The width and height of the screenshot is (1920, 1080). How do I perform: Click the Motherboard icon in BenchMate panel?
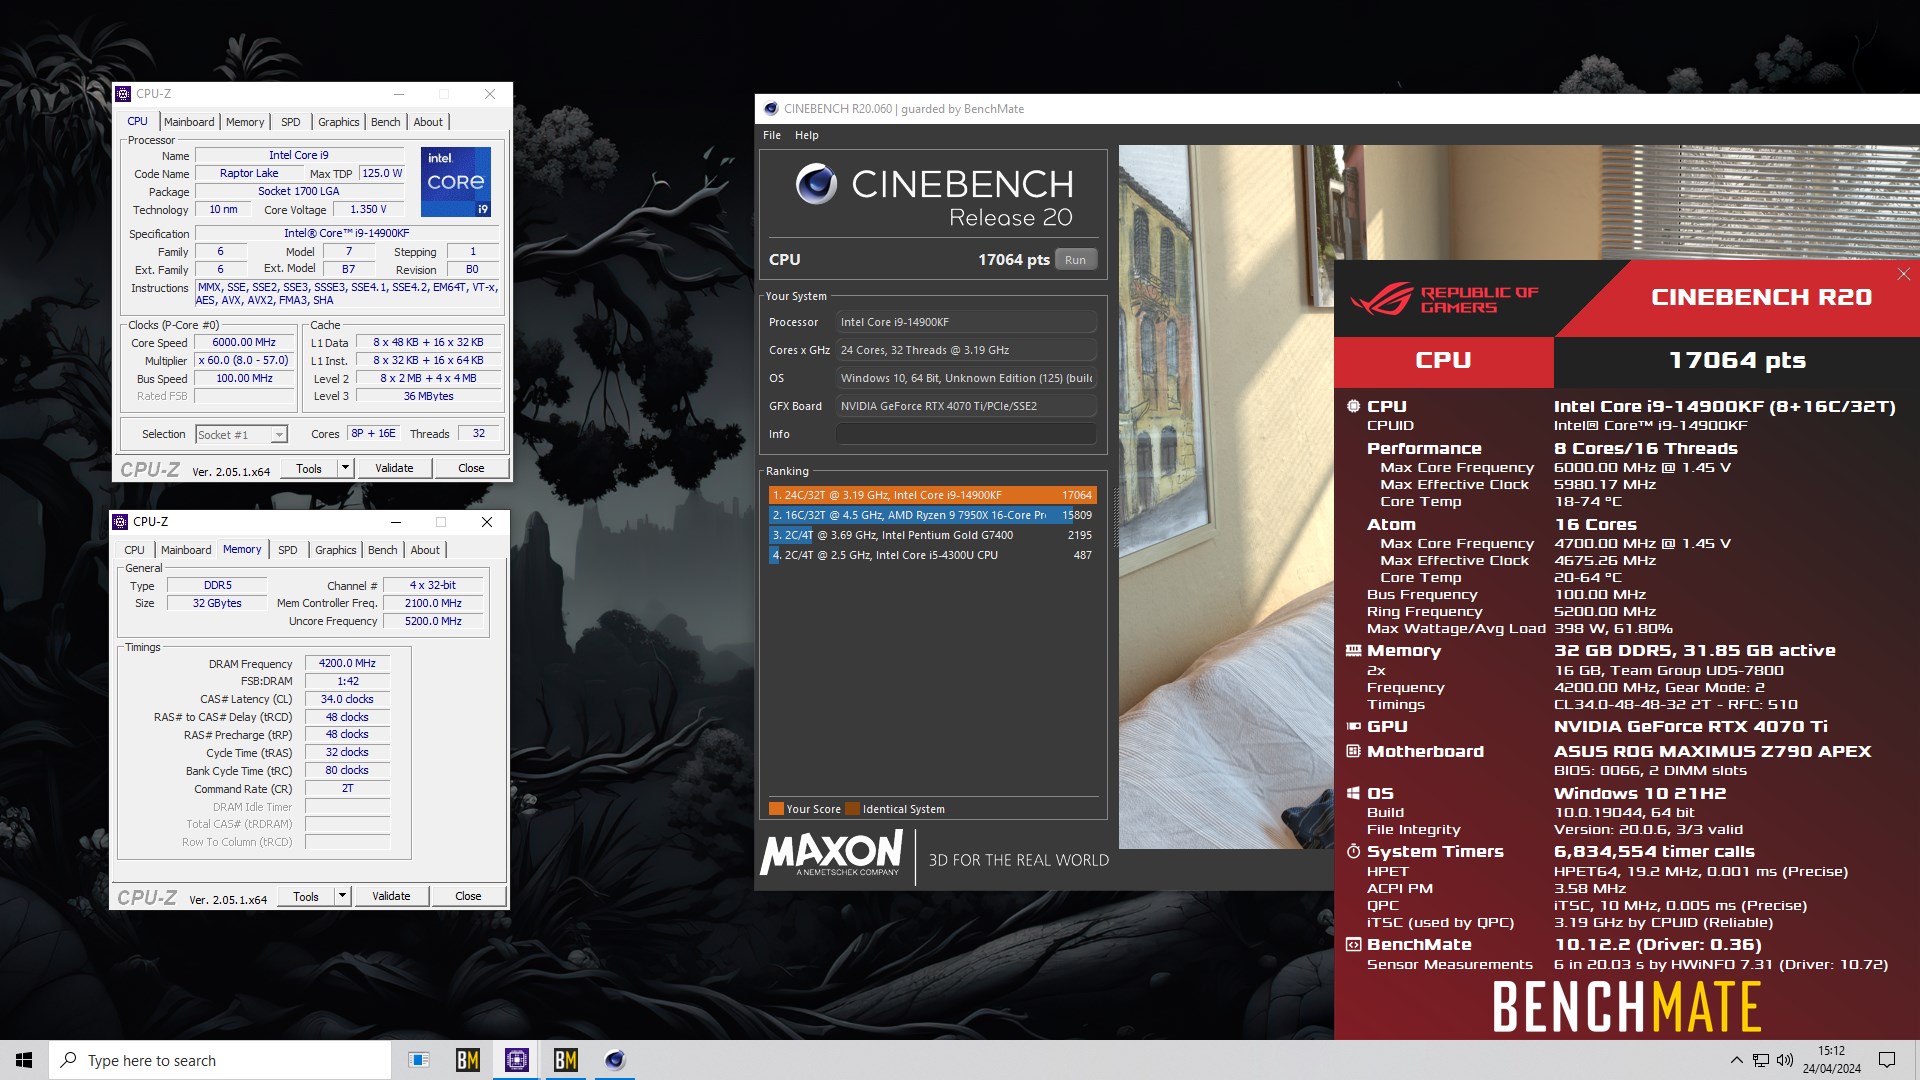[x=1353, y=751]
